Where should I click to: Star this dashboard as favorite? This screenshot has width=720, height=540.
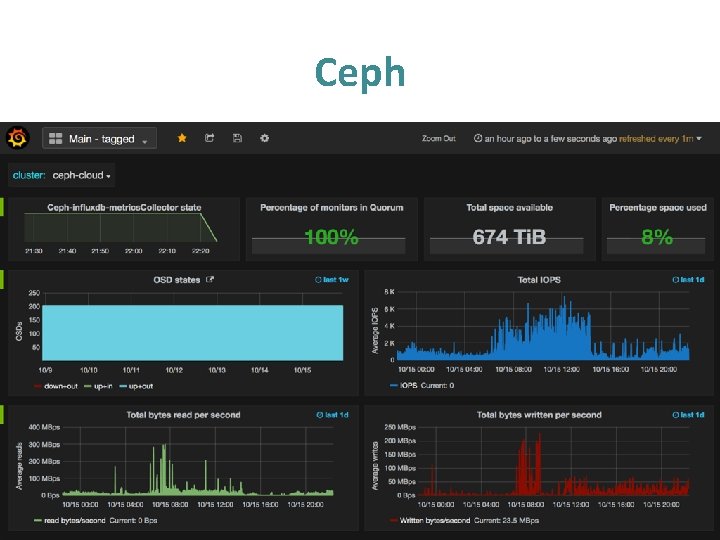click(x=182, y=138)
